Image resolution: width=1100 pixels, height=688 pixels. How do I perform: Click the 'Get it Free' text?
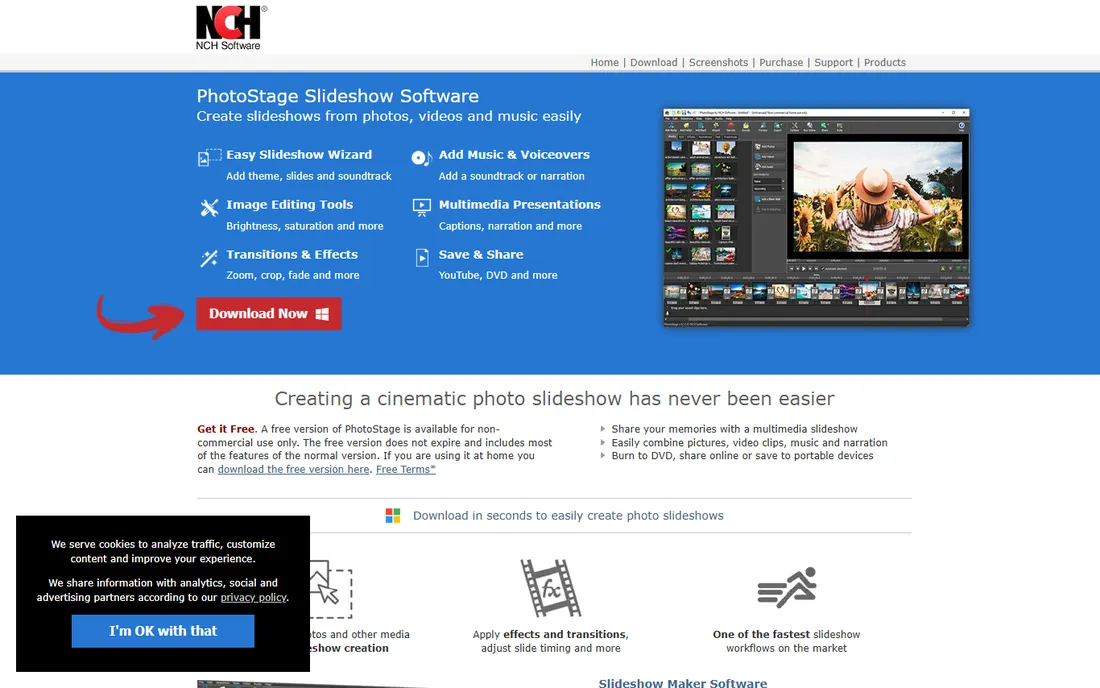click(225, 429)
